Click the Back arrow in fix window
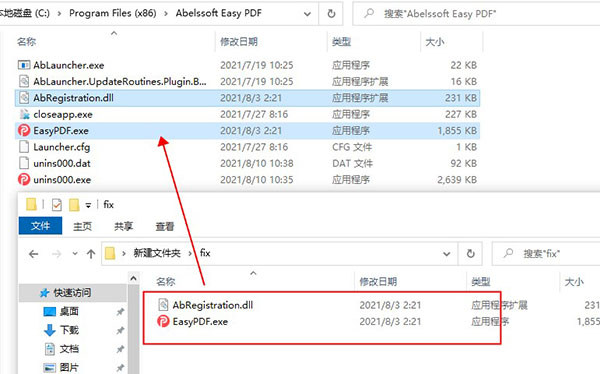 pyautogui.click(x=34, y=254)
